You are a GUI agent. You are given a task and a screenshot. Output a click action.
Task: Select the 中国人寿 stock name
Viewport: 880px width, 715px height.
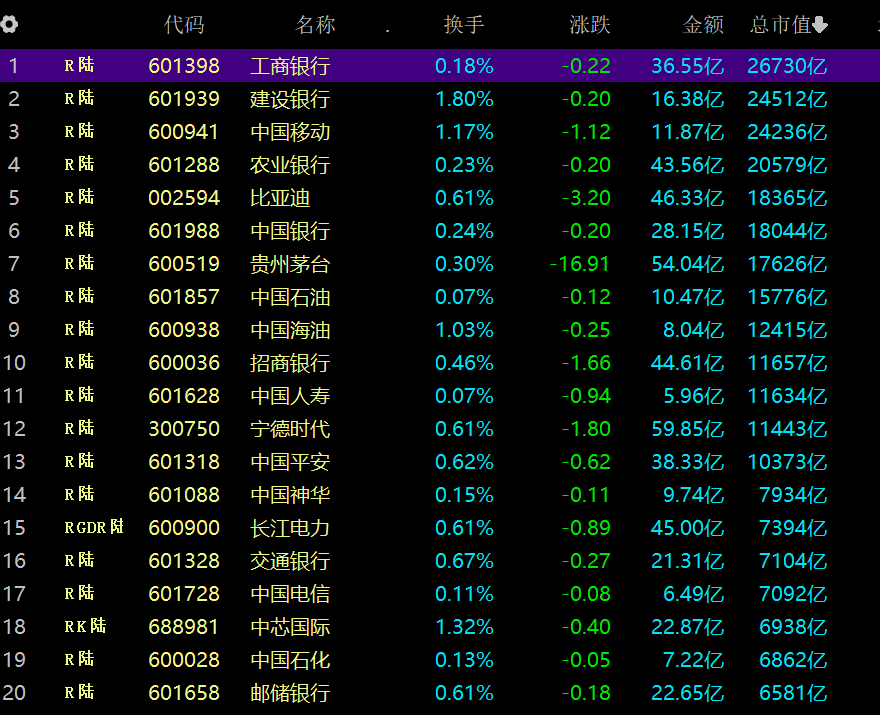[x=290, y=396]
